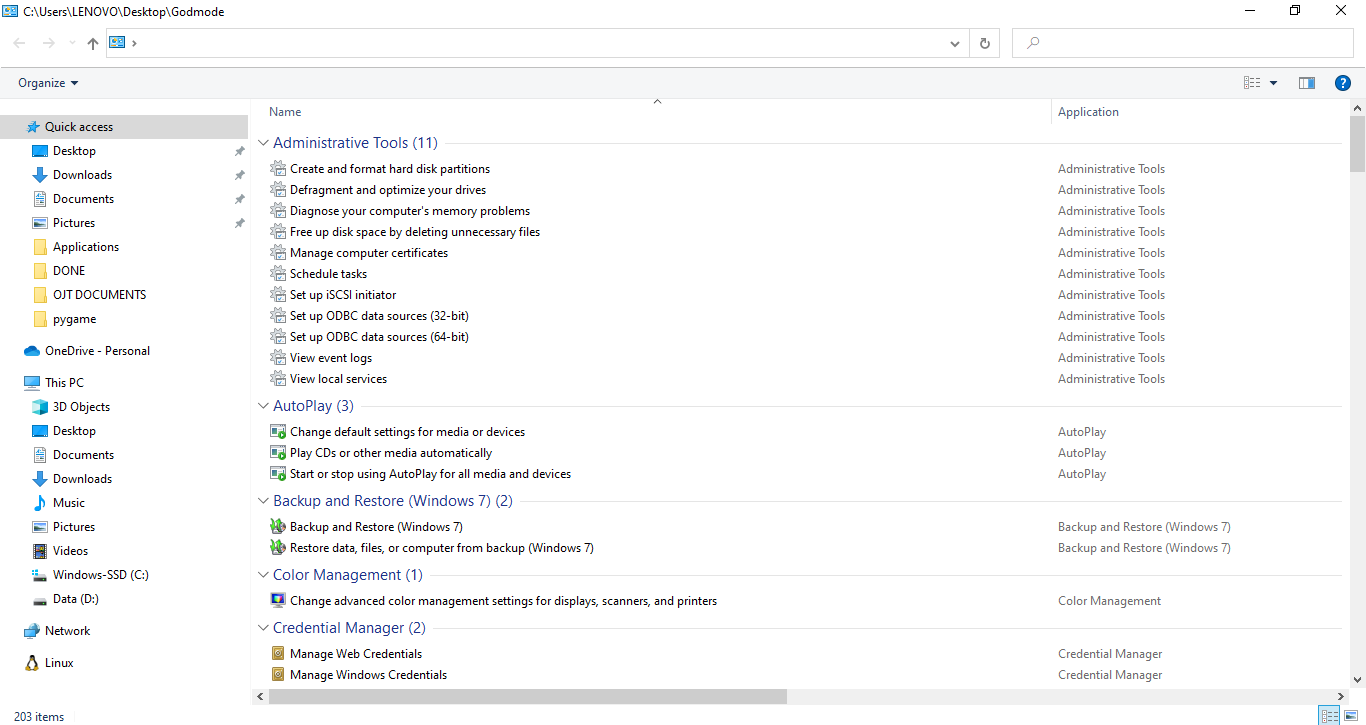Open Set up ODBC data sources (32-bit)
This screenshot has height=725, width=1366.
tap(379, 316)
